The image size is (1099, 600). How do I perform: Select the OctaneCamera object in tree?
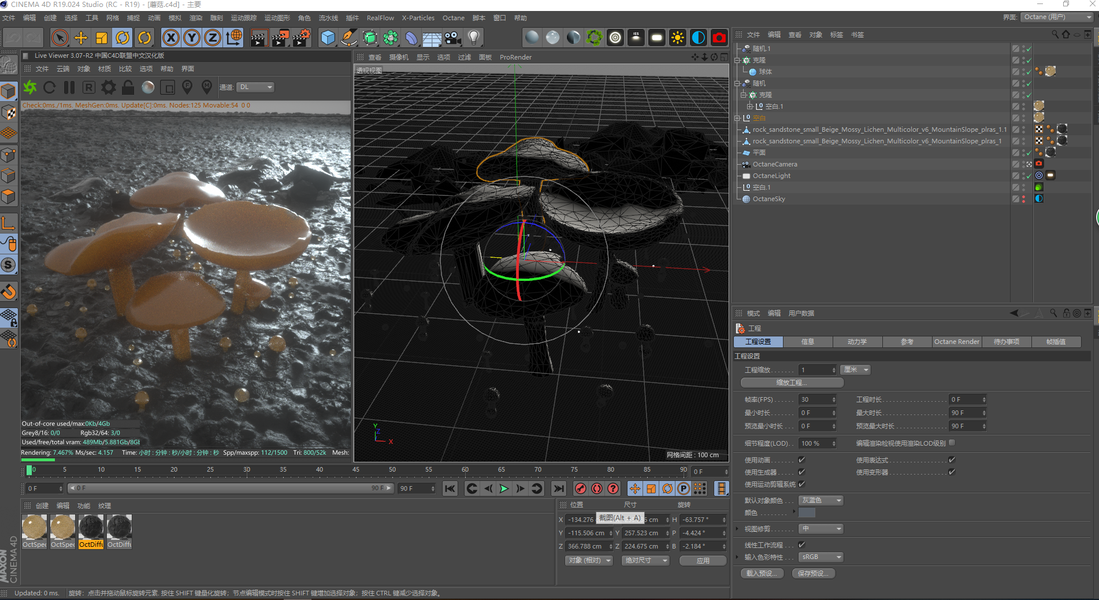coord(774,164)
